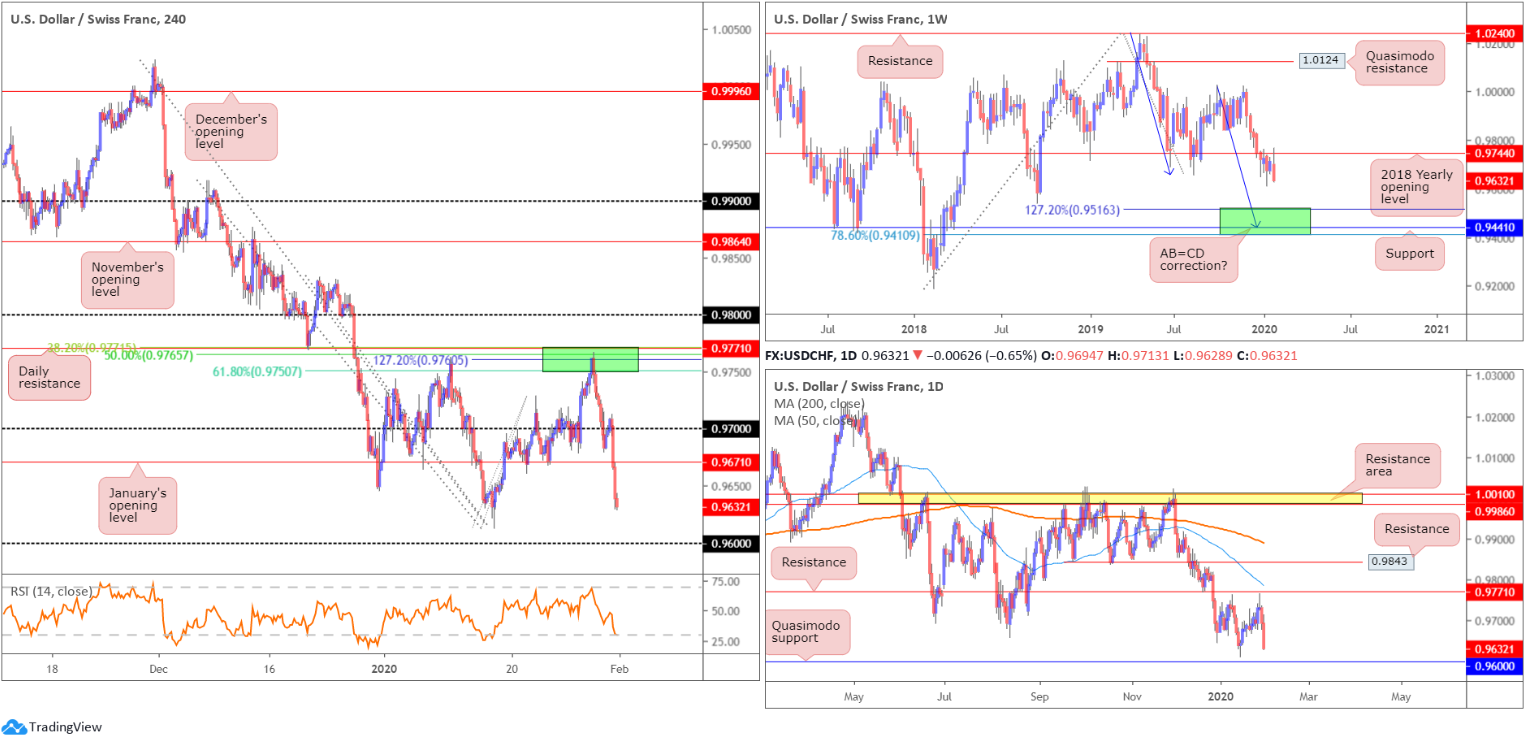Click the TradingView logo icon

pos(14,727)
